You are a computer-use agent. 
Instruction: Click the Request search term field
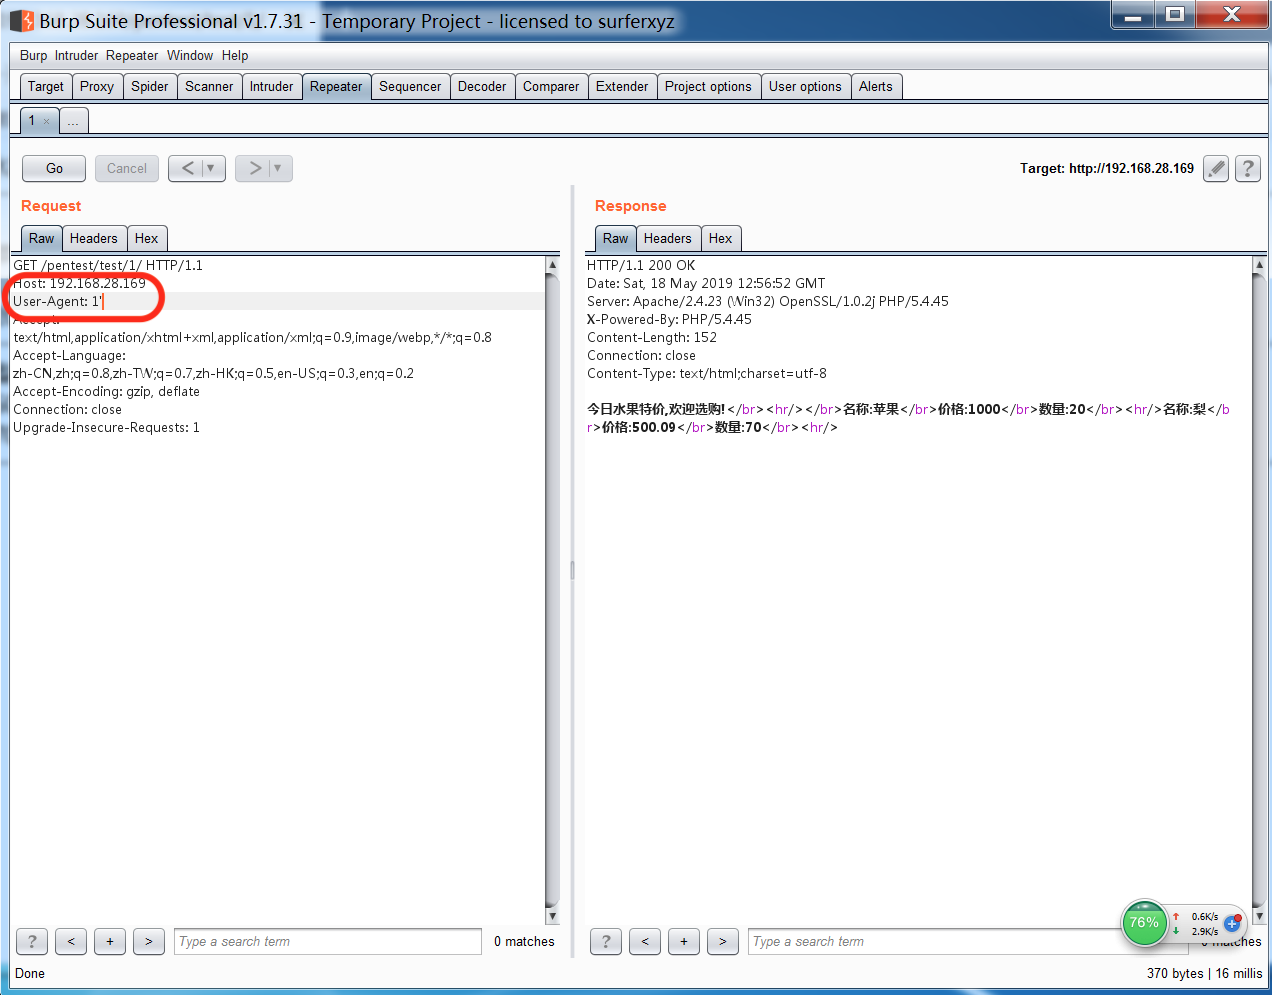coord(328,941)
